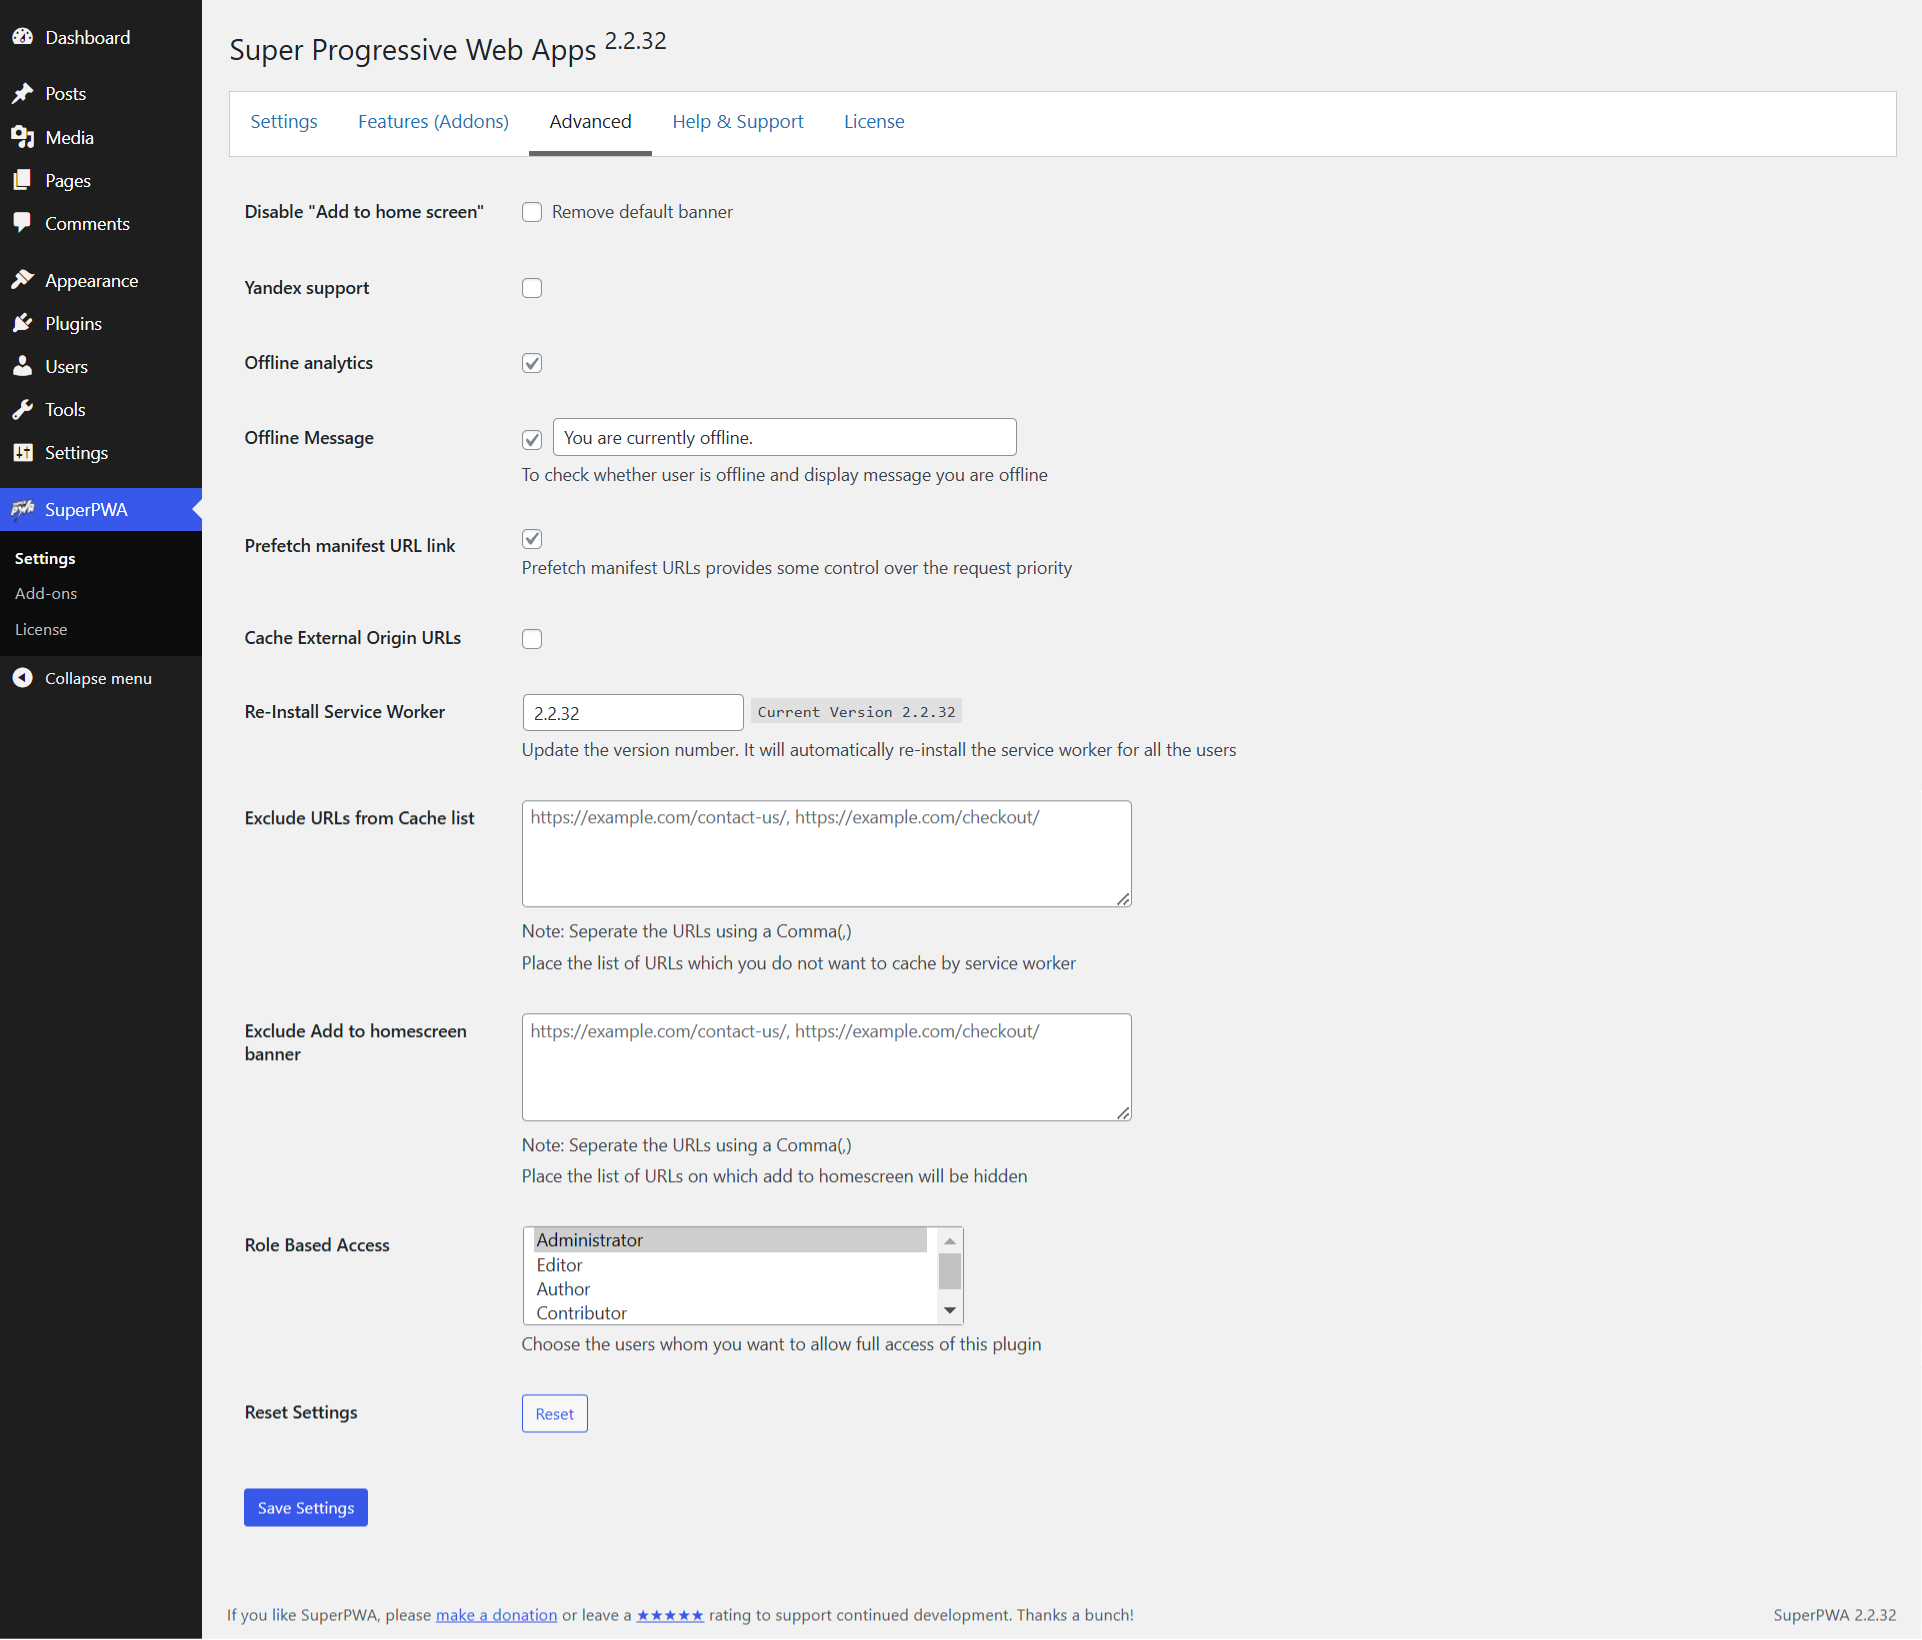Click the Save Settings button

tap(306, 1507)
